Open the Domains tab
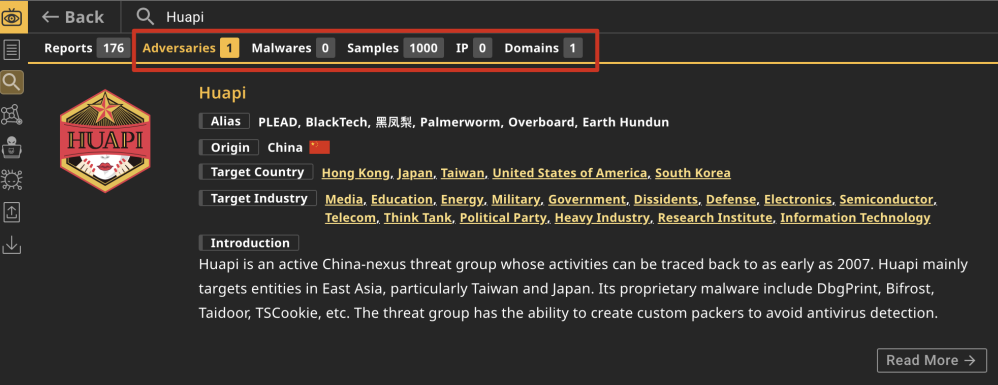 543,48
